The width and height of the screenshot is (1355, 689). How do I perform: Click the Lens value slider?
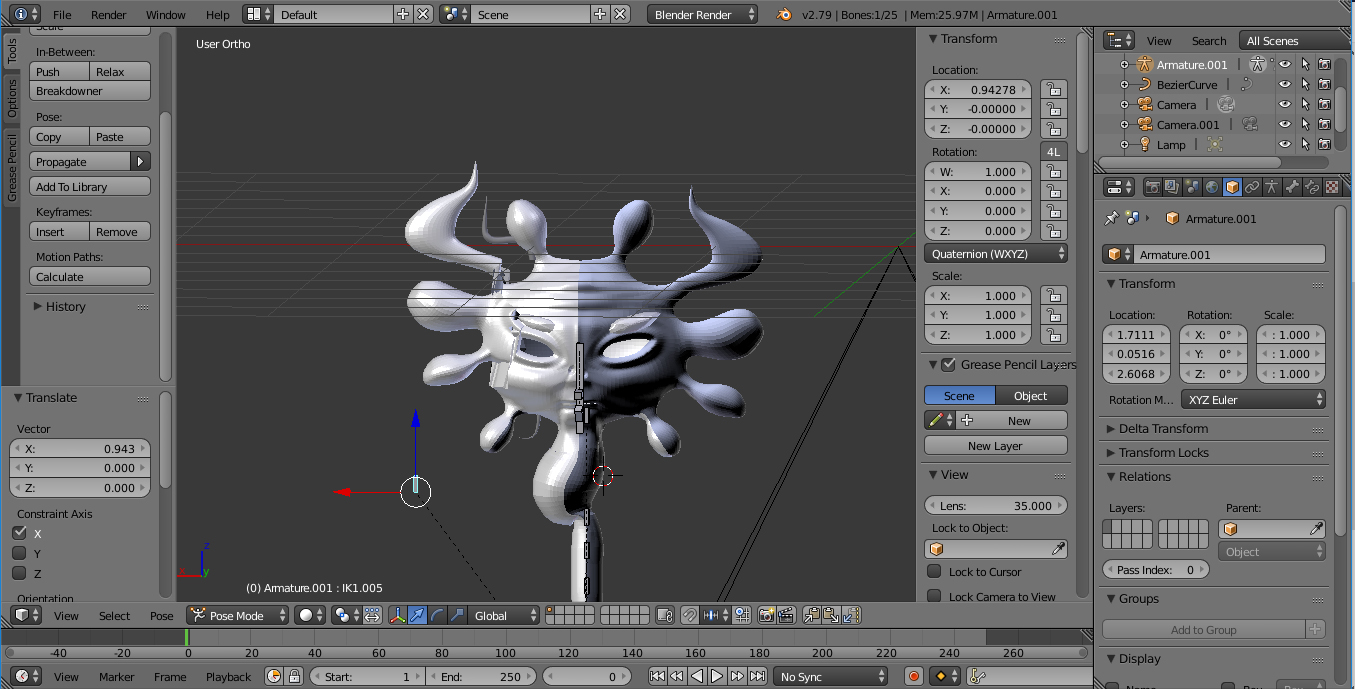[995, 506]
